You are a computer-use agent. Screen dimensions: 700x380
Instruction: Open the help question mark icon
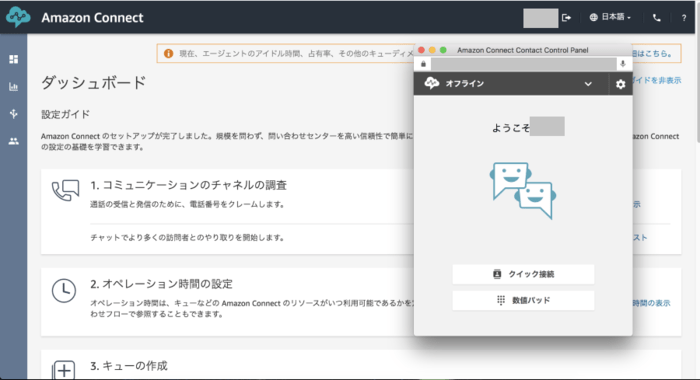point(683,18)
